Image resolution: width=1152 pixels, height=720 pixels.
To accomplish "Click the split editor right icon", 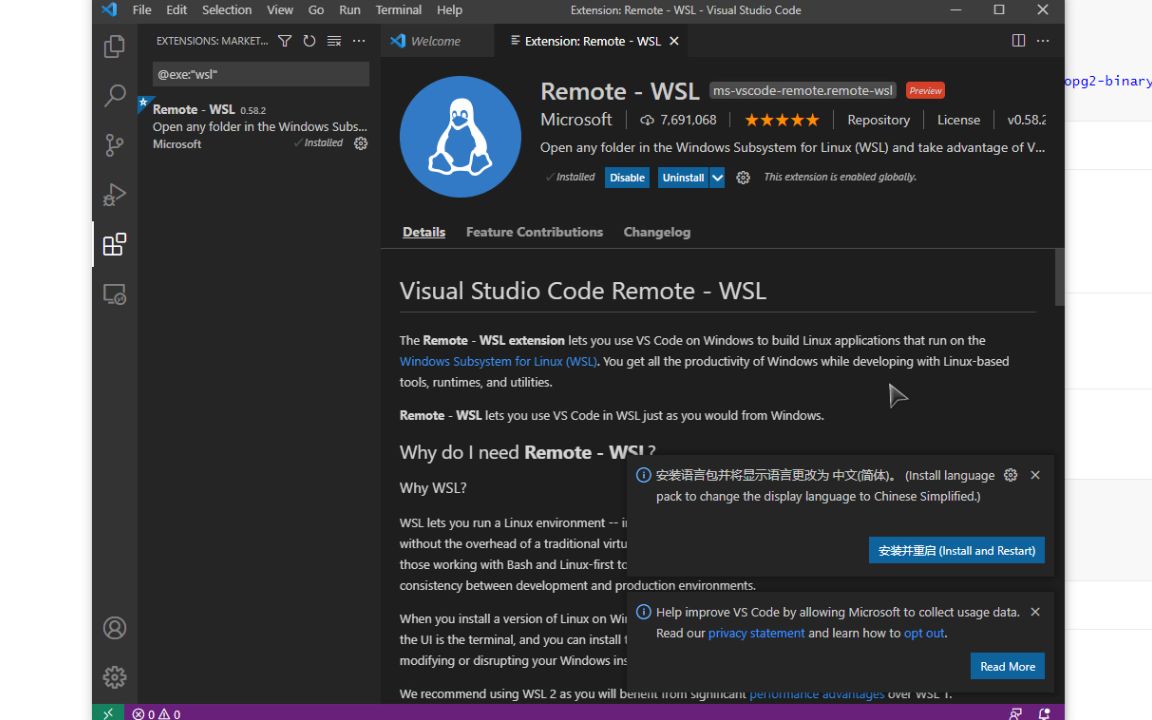I will pyautogui.click(x=1018, y=41).
